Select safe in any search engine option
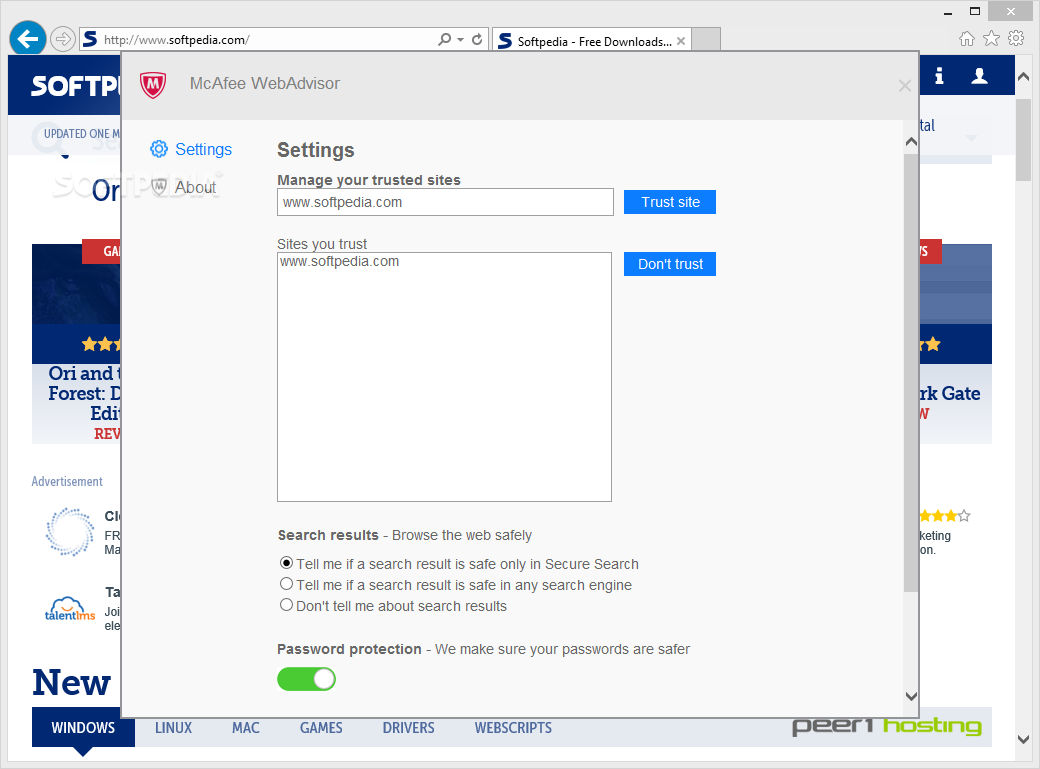The image size is (1040, 769). tap(286, 584)
